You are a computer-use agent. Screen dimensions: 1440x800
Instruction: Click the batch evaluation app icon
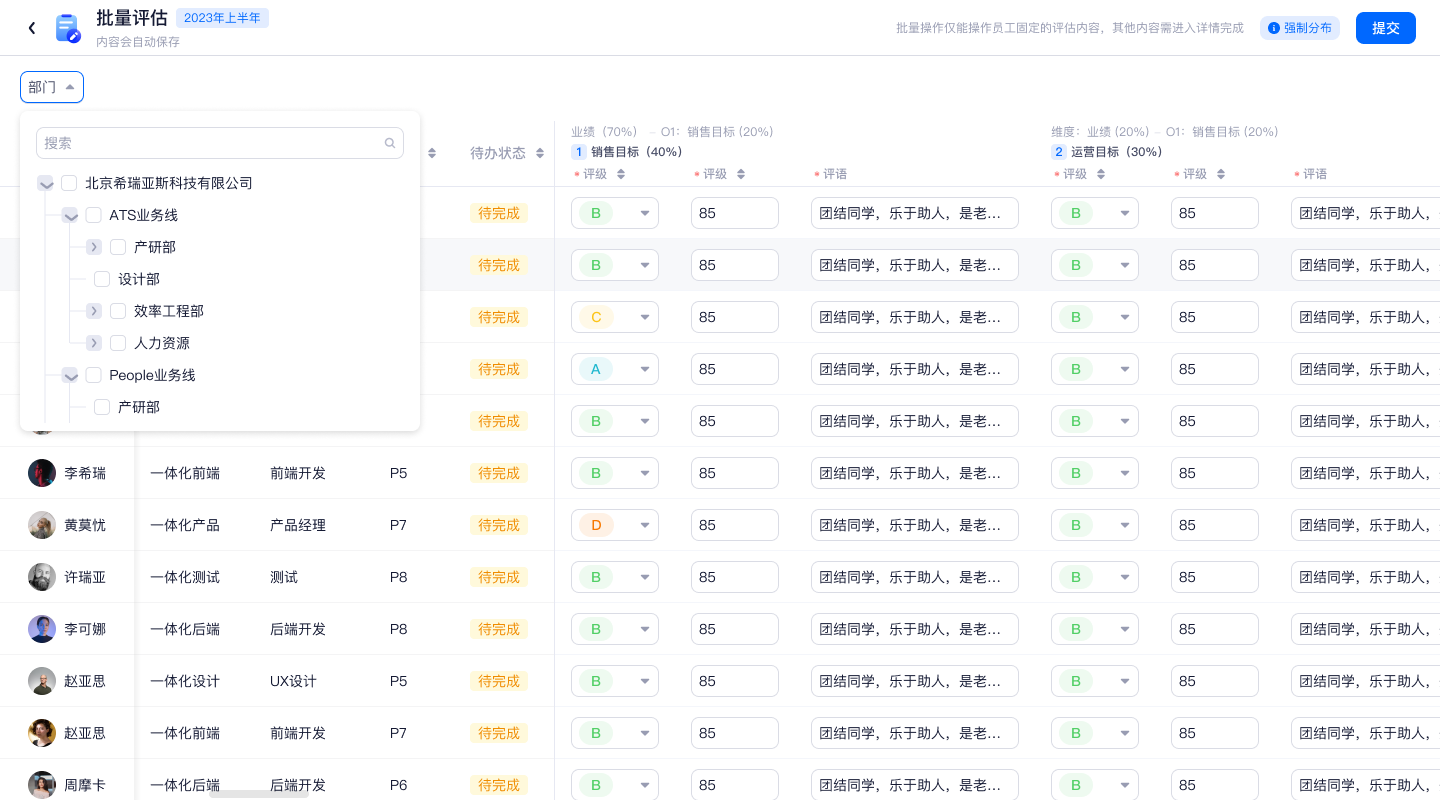tap(67, 28)
